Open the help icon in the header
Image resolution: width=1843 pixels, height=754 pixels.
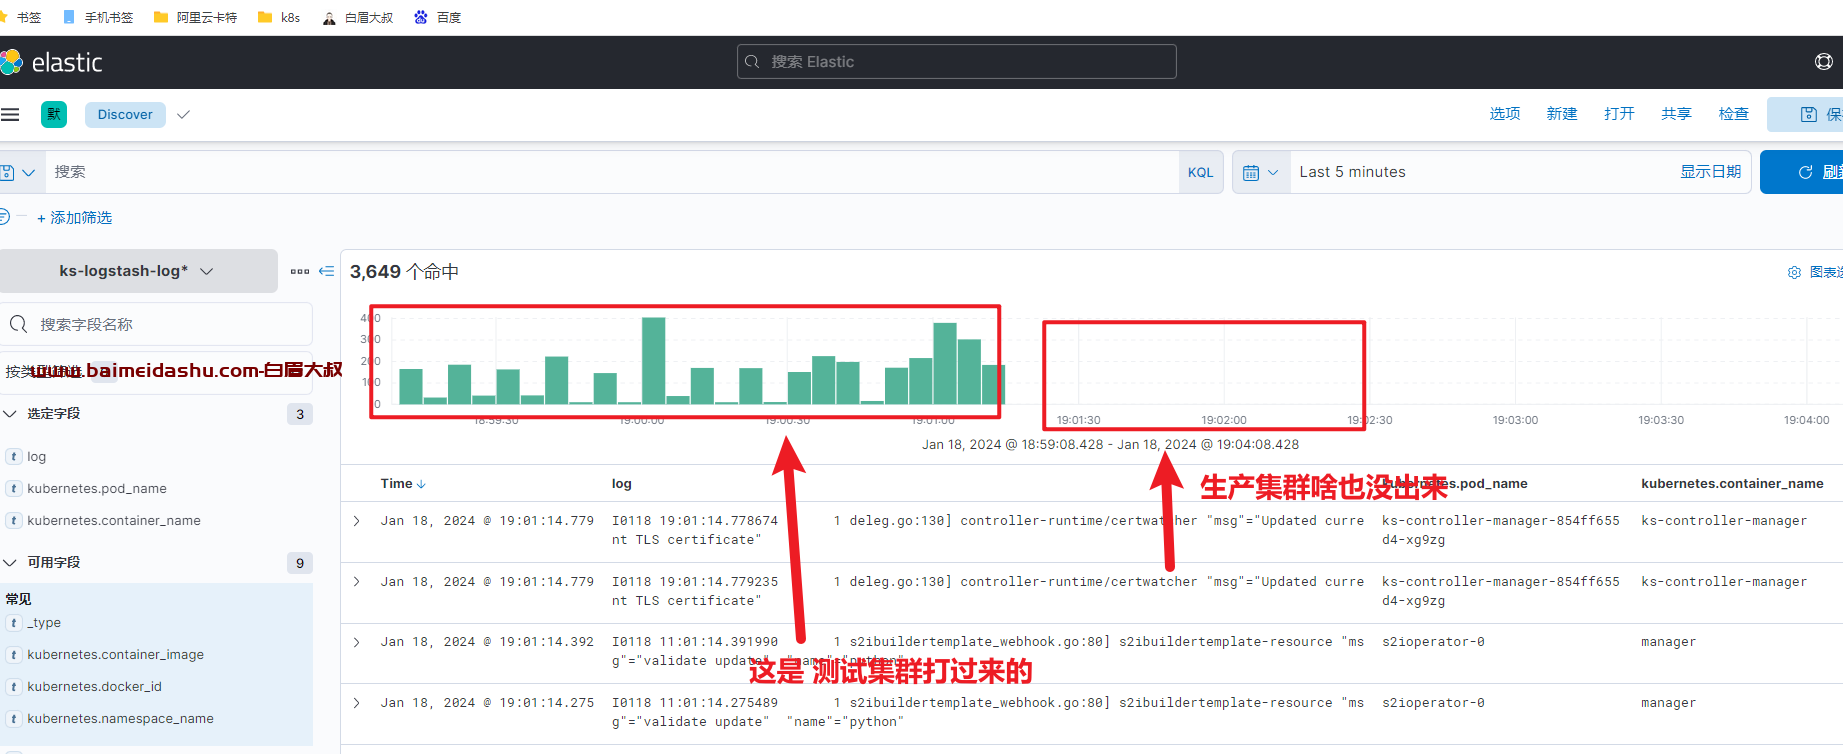[x=1823, y=62]
